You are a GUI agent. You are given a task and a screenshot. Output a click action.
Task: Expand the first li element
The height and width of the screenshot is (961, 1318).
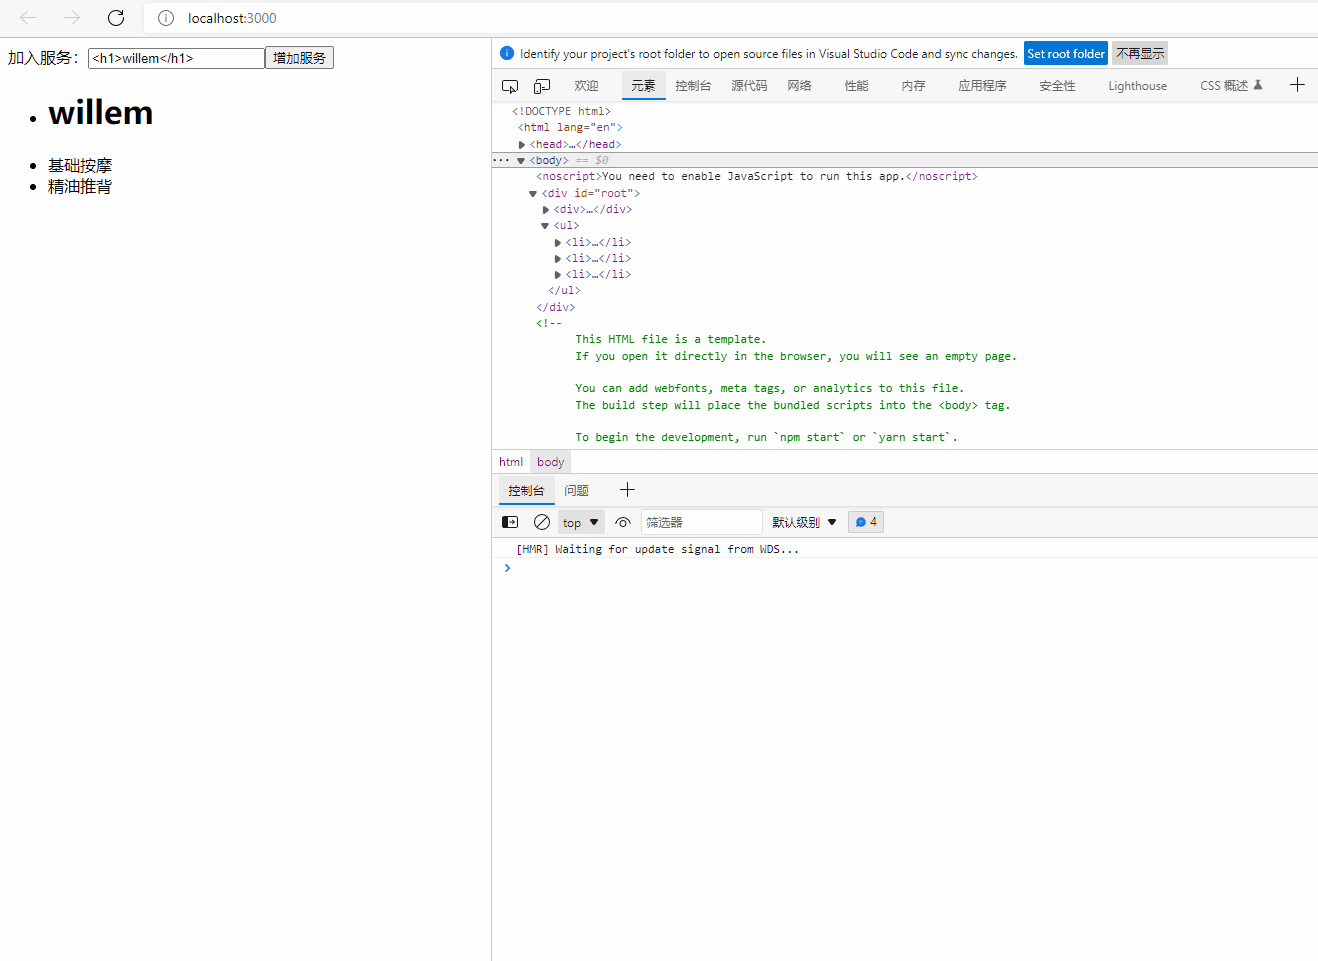pos(558,243)
